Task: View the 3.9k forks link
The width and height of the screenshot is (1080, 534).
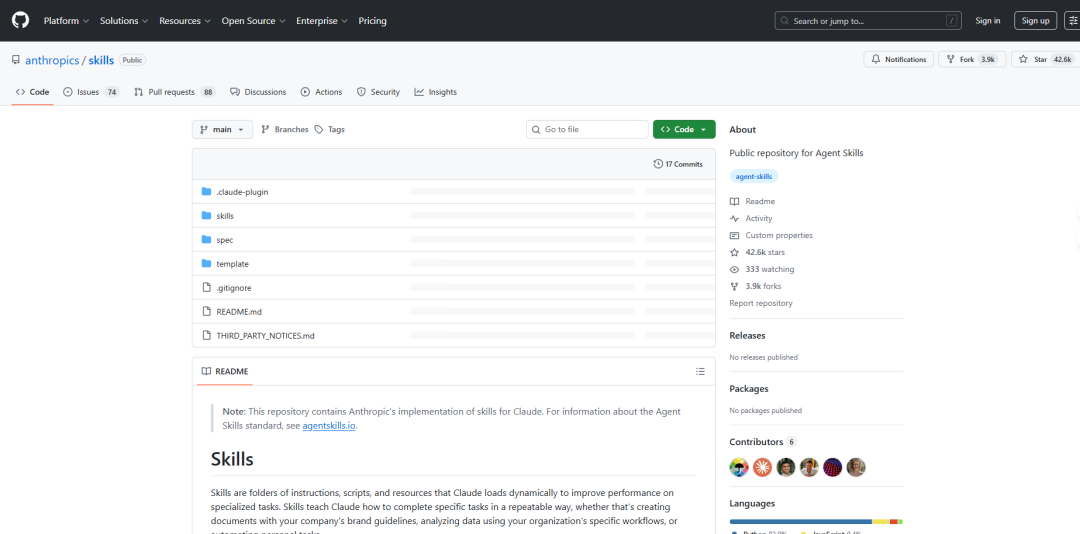Action: 756,286
